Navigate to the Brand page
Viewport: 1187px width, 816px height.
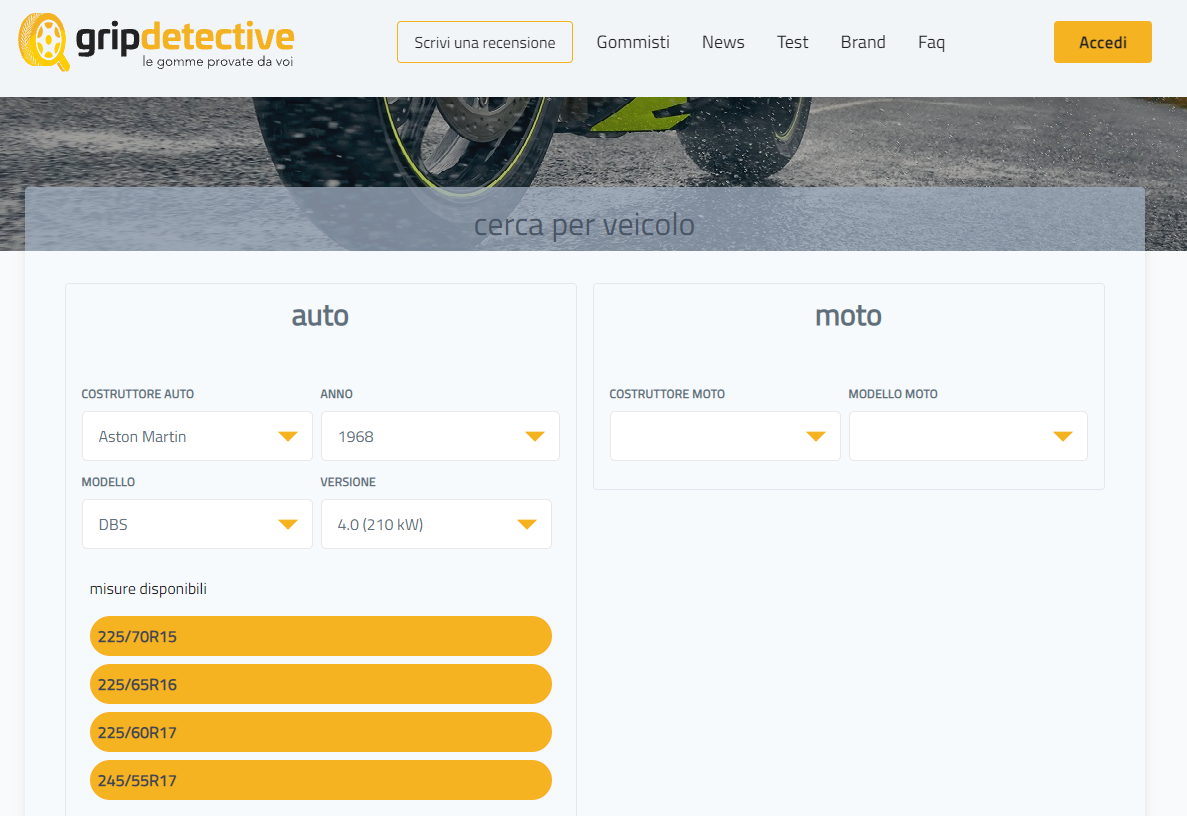pyautogui.click(x=863, y=42)
